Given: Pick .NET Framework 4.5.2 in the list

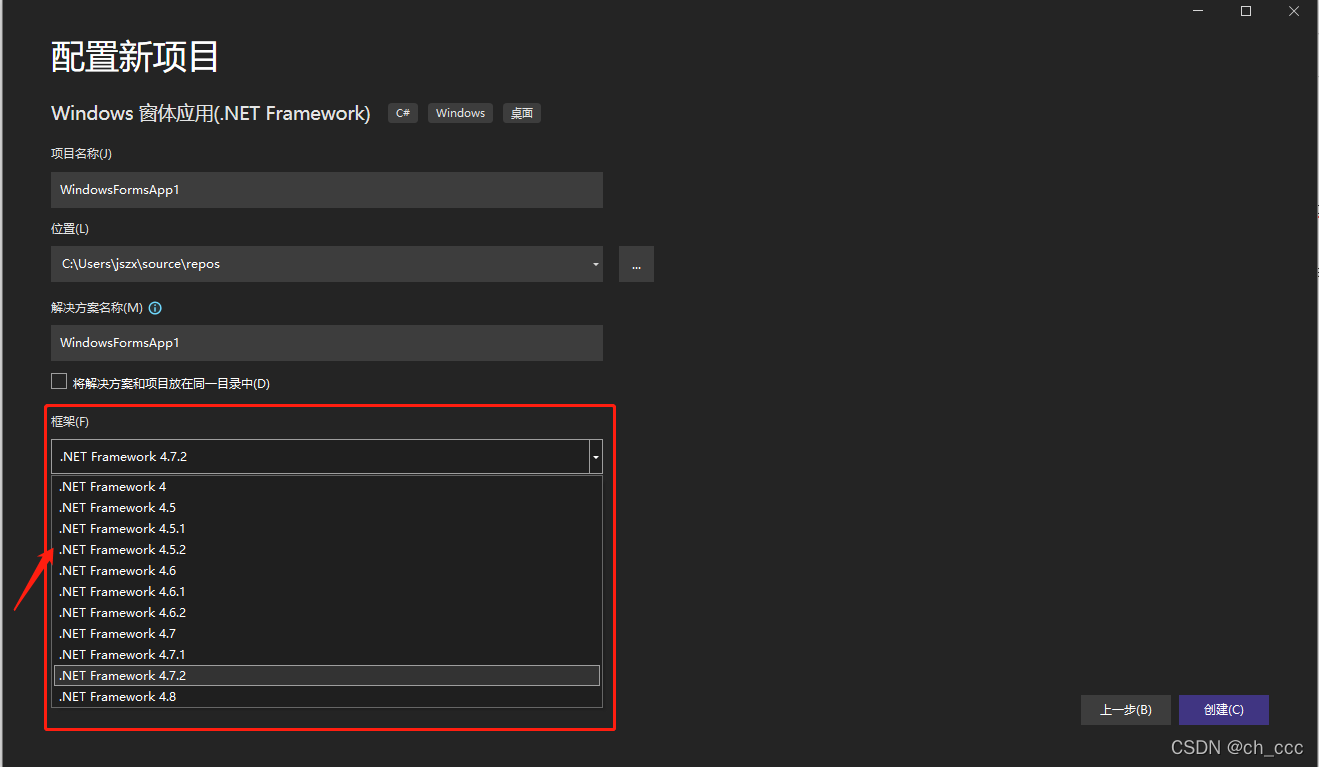Looking at the screenshot, I should (x=327, y=550).
